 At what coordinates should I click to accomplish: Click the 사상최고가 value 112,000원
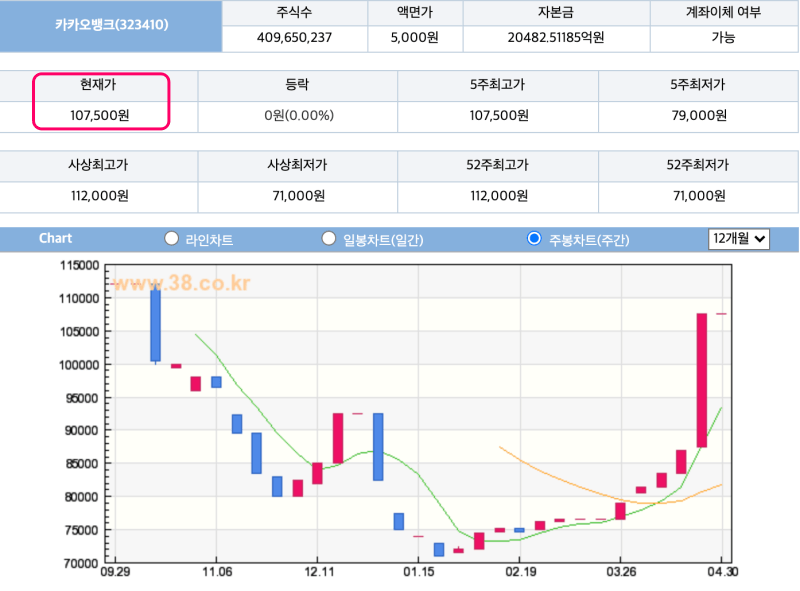[x=99, y=196]
